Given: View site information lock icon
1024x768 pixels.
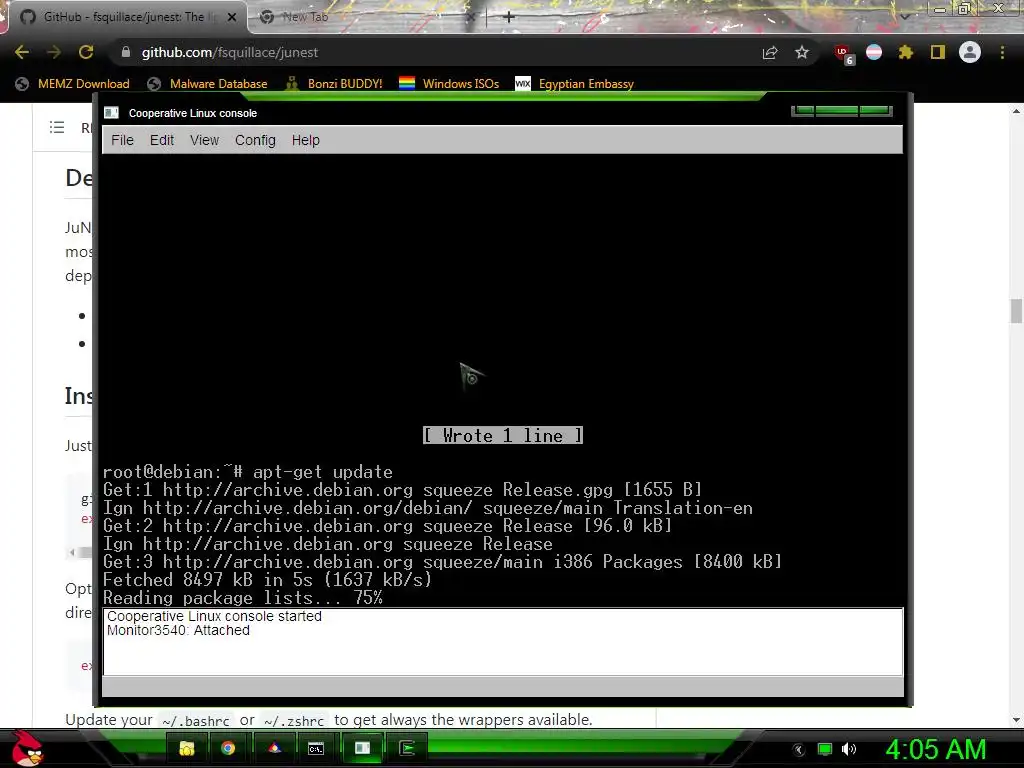Looking at the screenshot, I should [x=126, y=52].
